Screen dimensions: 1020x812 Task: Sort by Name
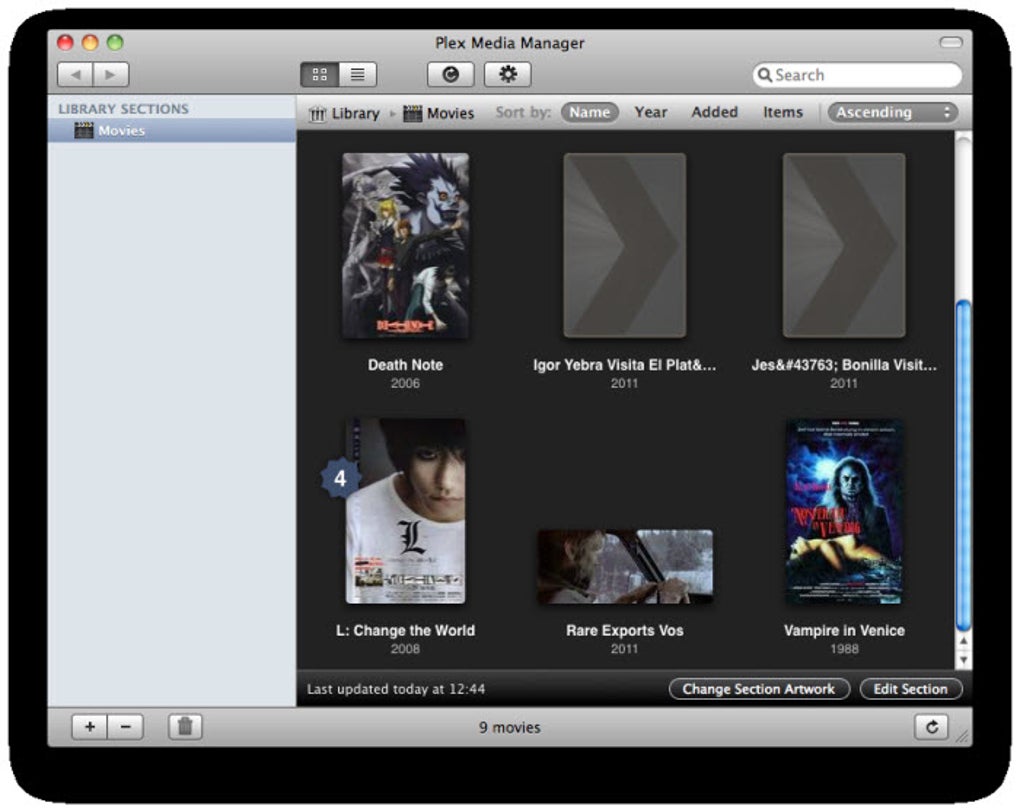[589, 113]
